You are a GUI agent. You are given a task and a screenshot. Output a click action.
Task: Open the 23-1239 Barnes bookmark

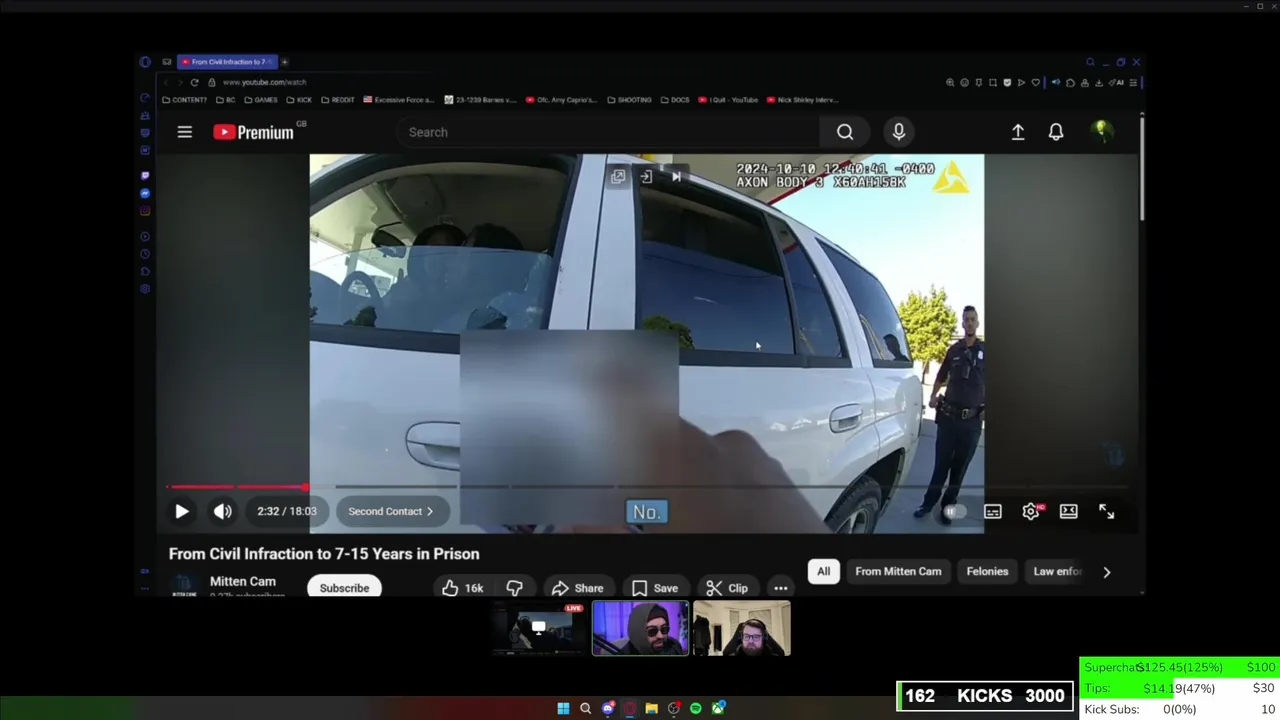480,100
